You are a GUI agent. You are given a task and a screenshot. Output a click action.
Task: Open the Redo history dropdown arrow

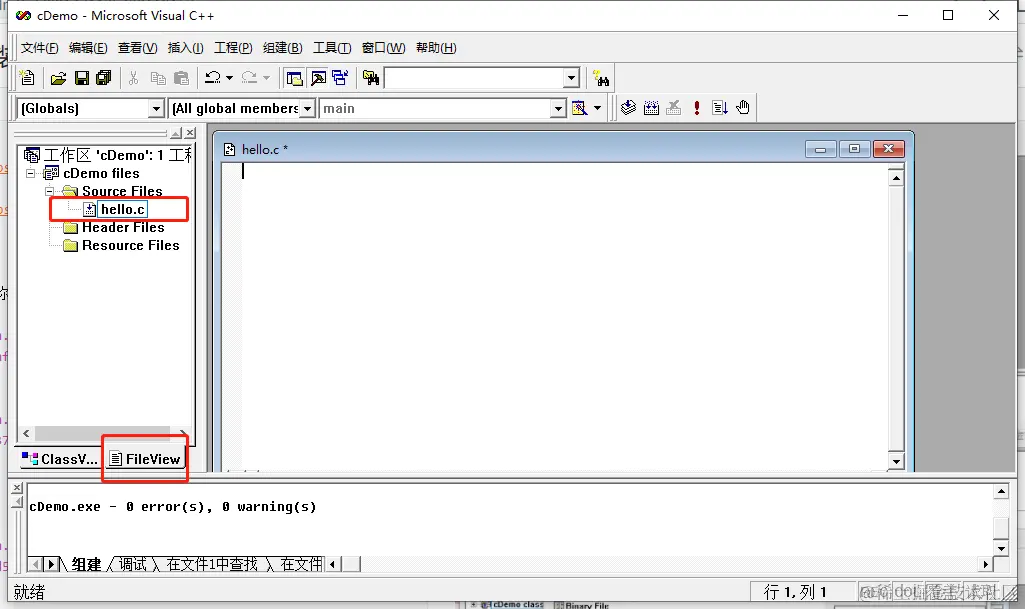coord(266,78)
